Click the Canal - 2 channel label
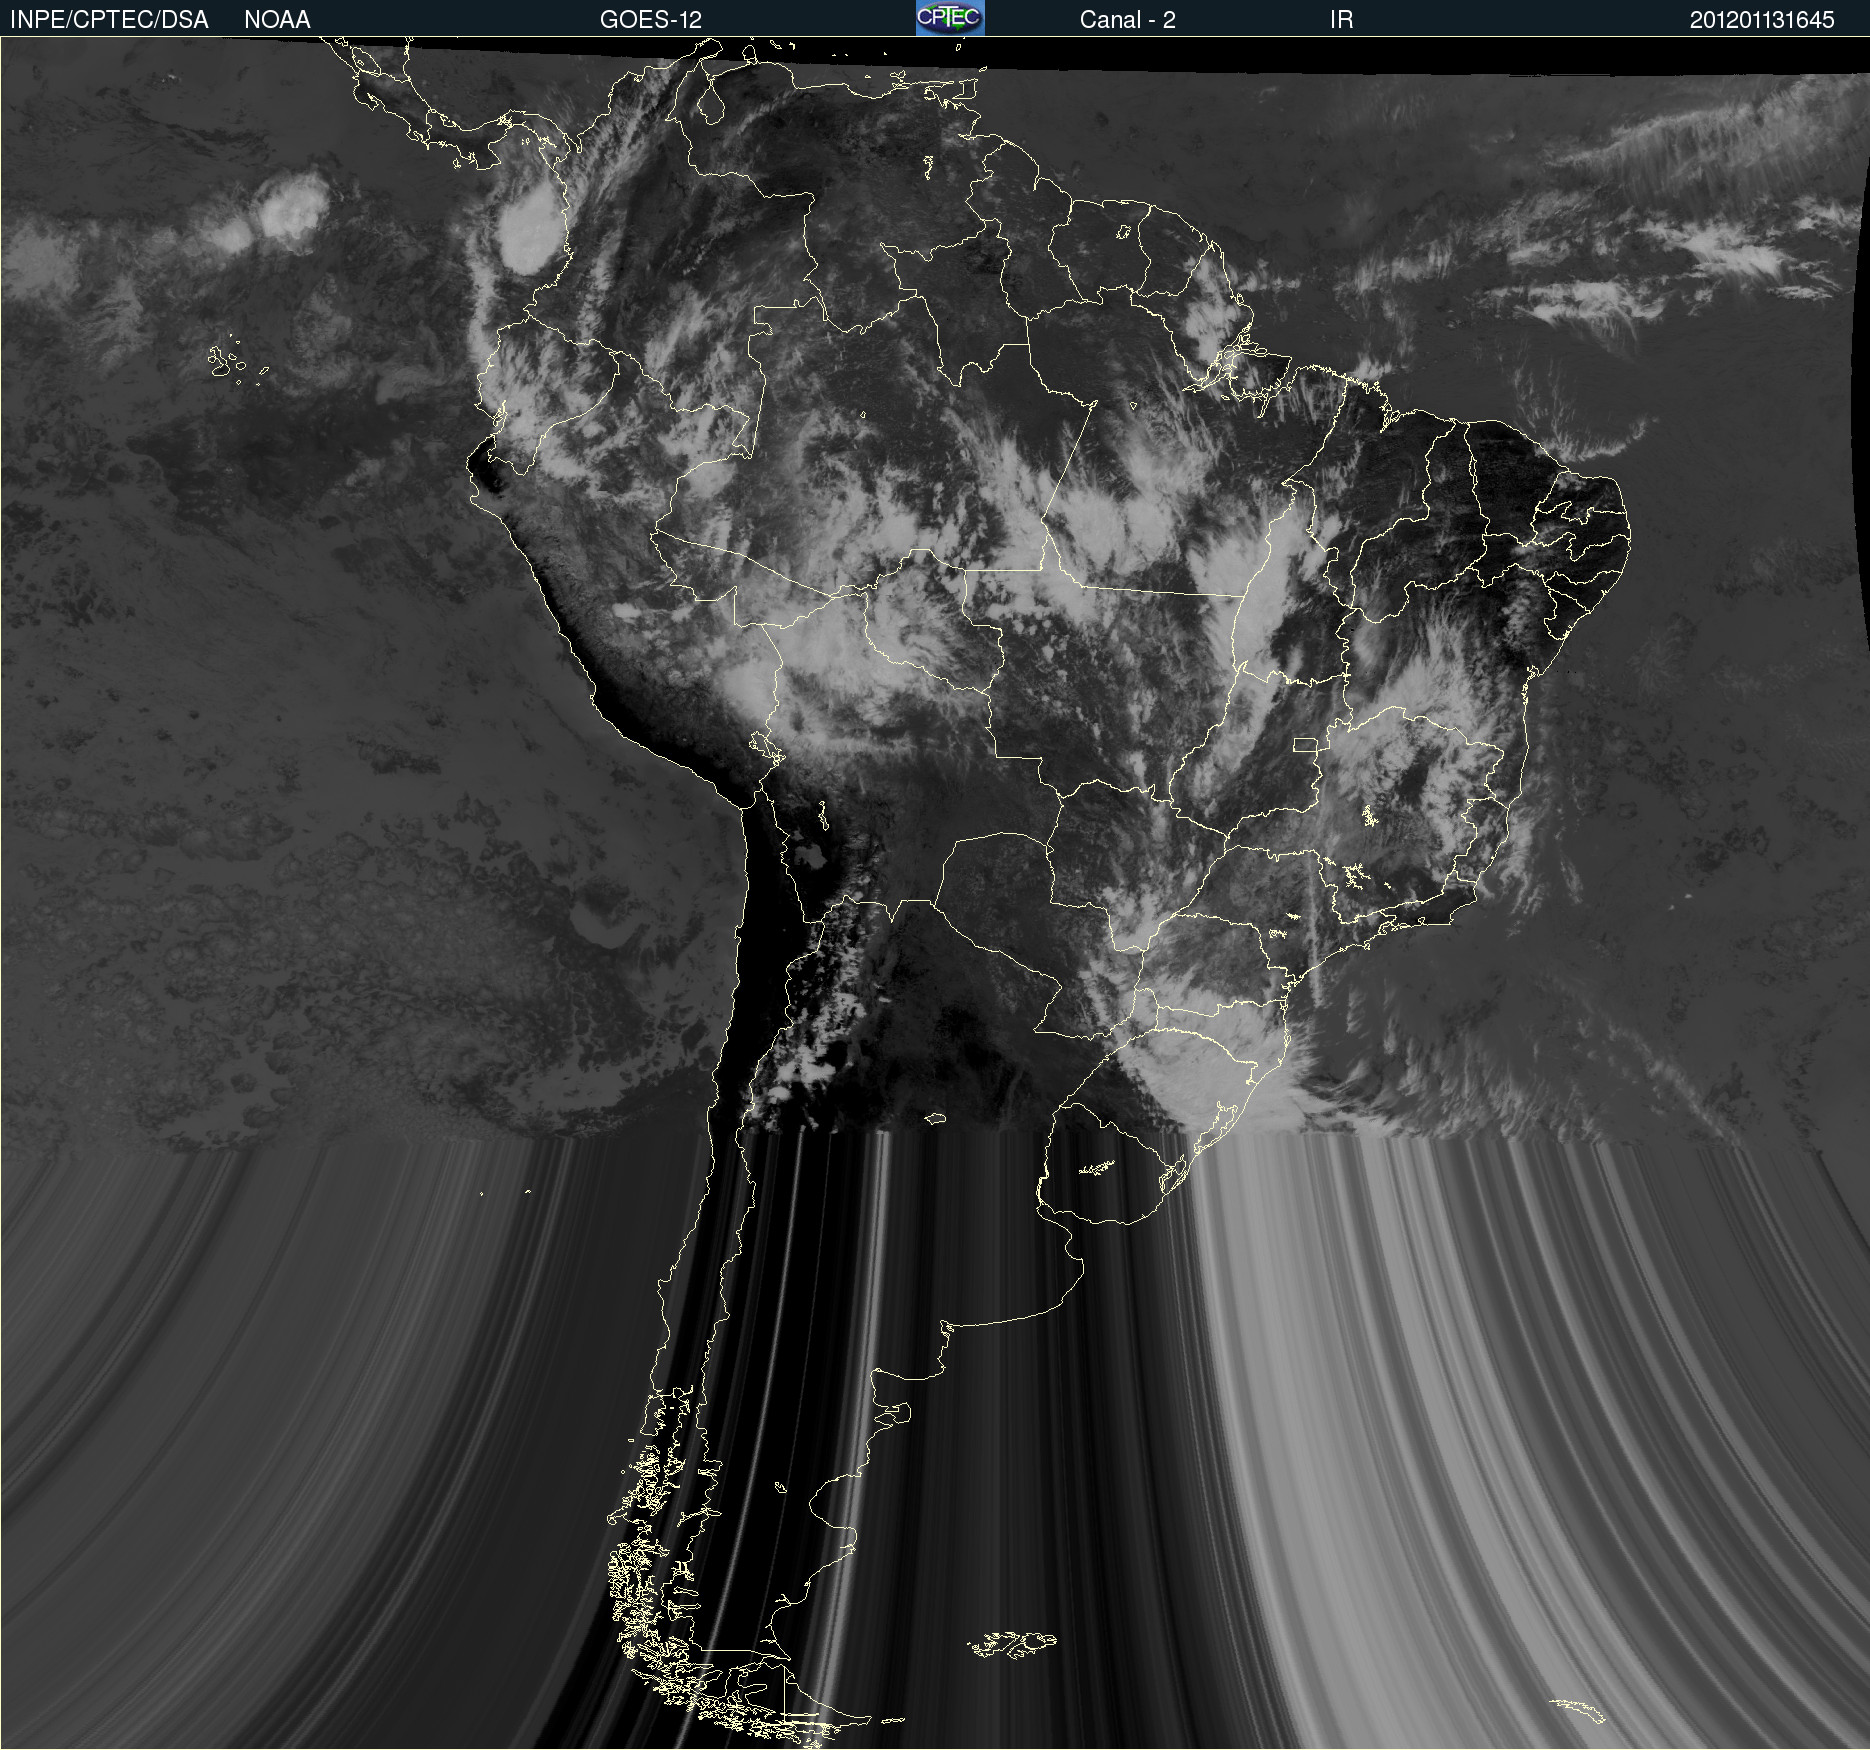Viewport: 1870px width, 1750px height. click(1128, 20)
